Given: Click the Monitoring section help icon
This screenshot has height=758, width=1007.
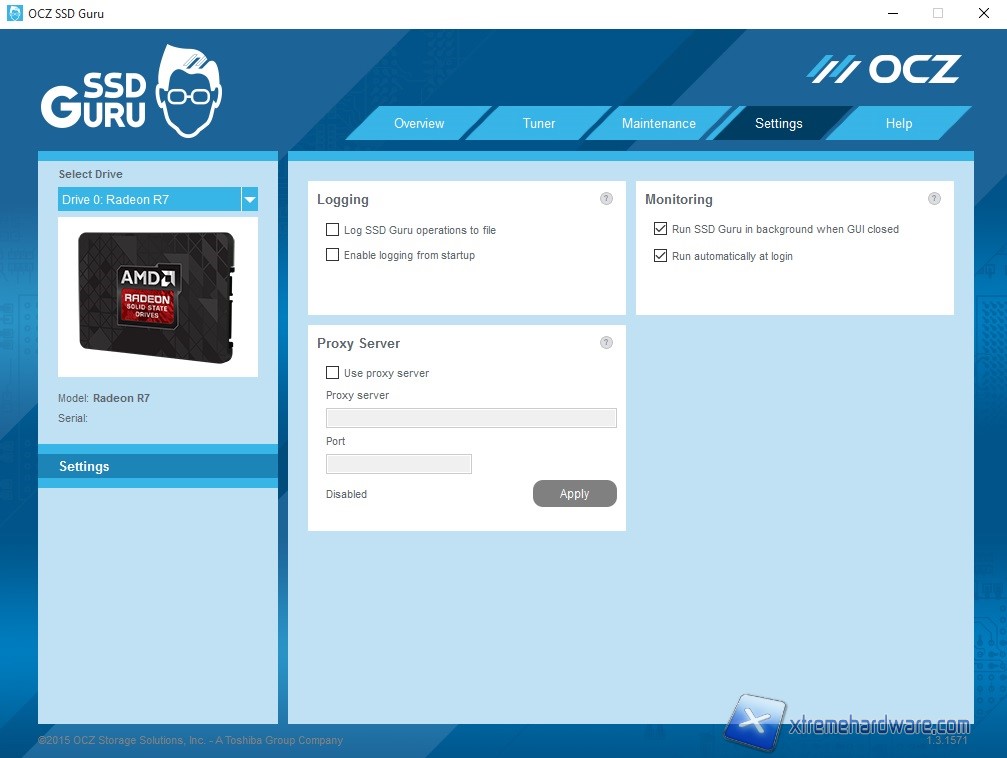Looking at the screenshot, I should click(x=934, y=199).
